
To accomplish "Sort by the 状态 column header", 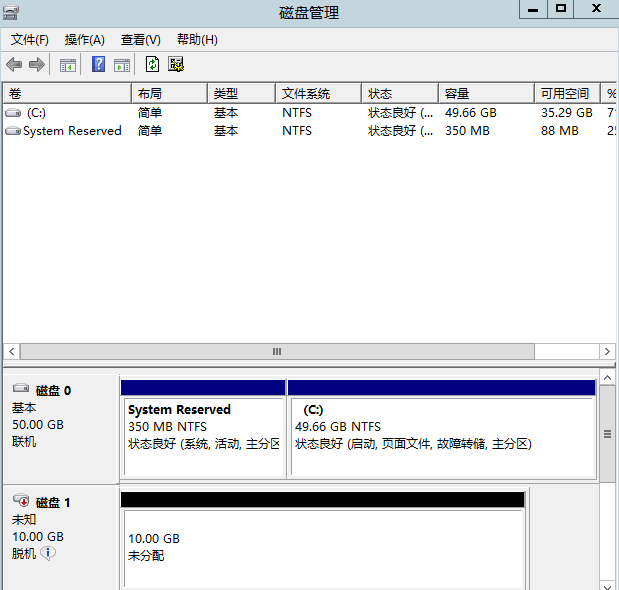I will pos(400,94).
